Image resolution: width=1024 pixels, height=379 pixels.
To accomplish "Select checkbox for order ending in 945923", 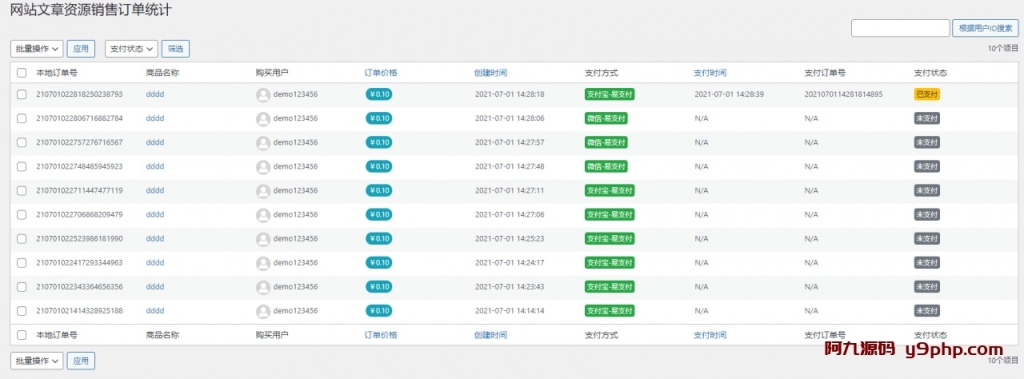I will 22,167.
